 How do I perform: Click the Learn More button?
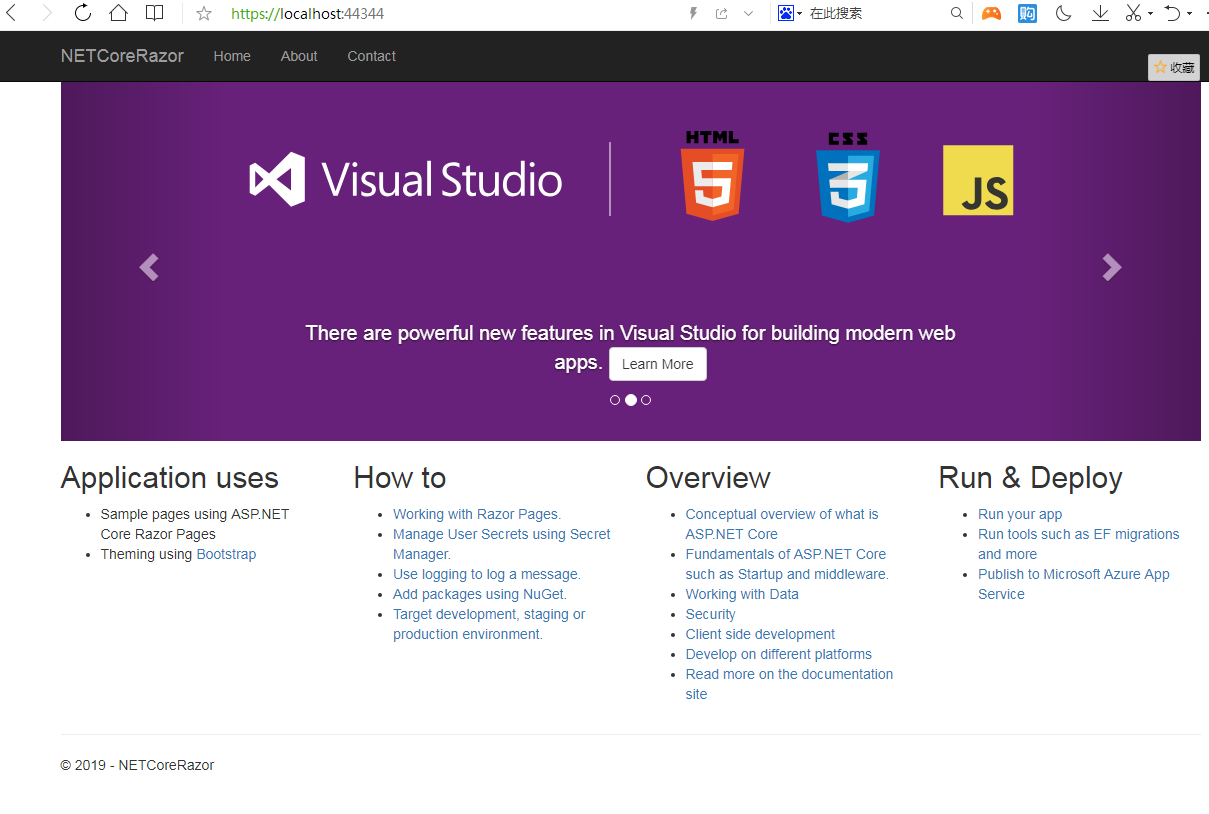tap(658, 364)
